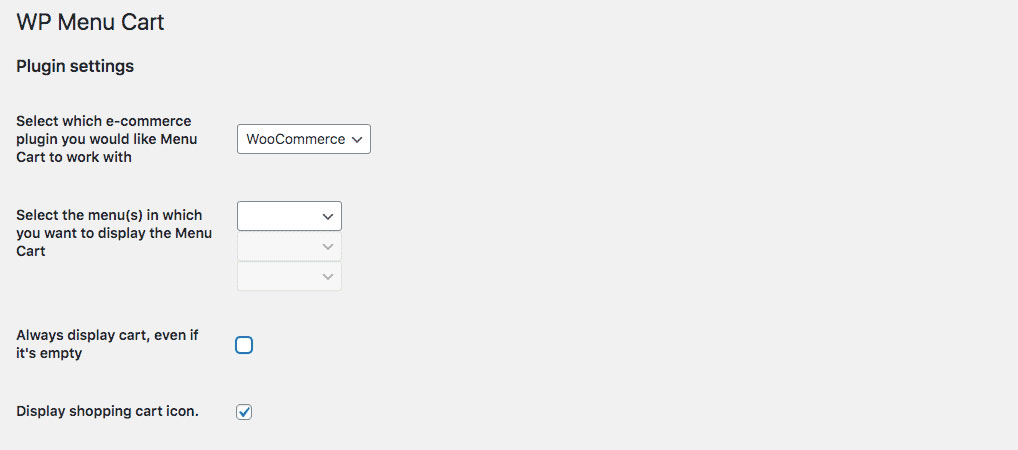
Task: Open the third disabled menu dropdown
Action: [x=289, y=277]
